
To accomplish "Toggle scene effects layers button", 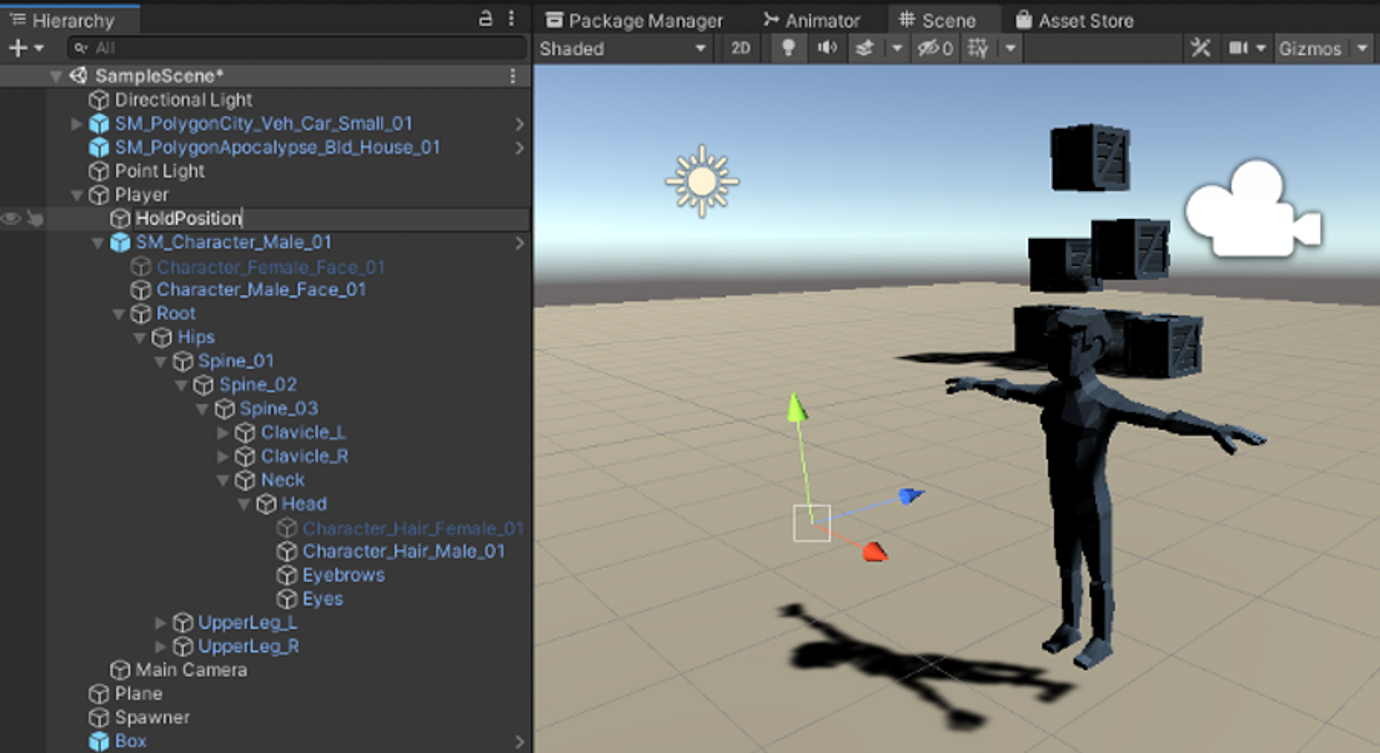I will pos(865,48).
